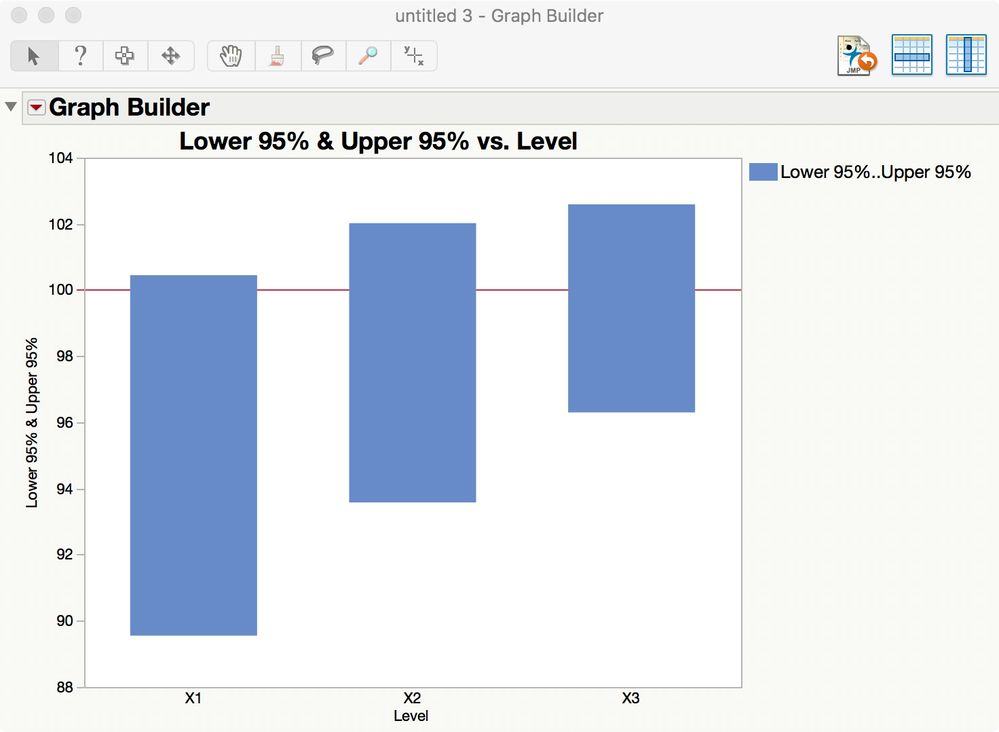
Task: Click the JMP rerun script icon
Action: [856, 55]
